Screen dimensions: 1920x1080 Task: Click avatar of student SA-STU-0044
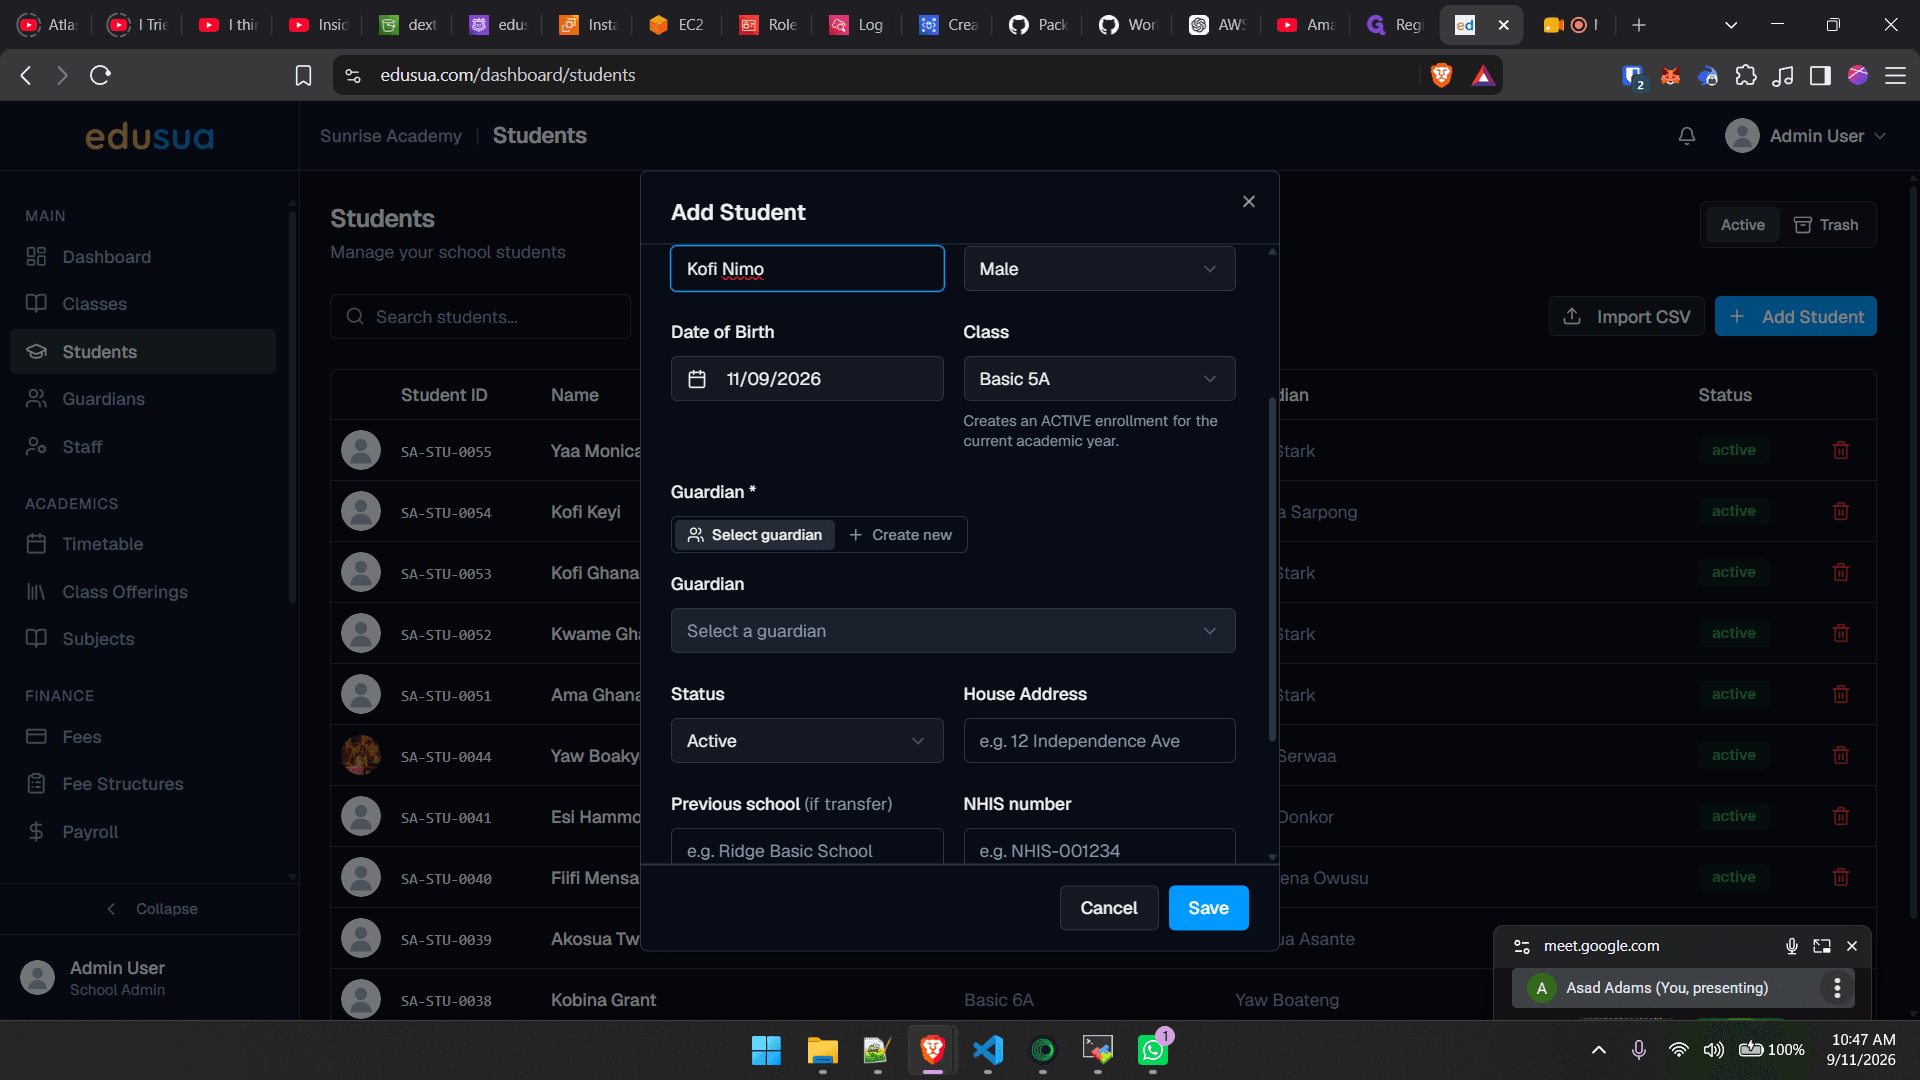point(361,756)
